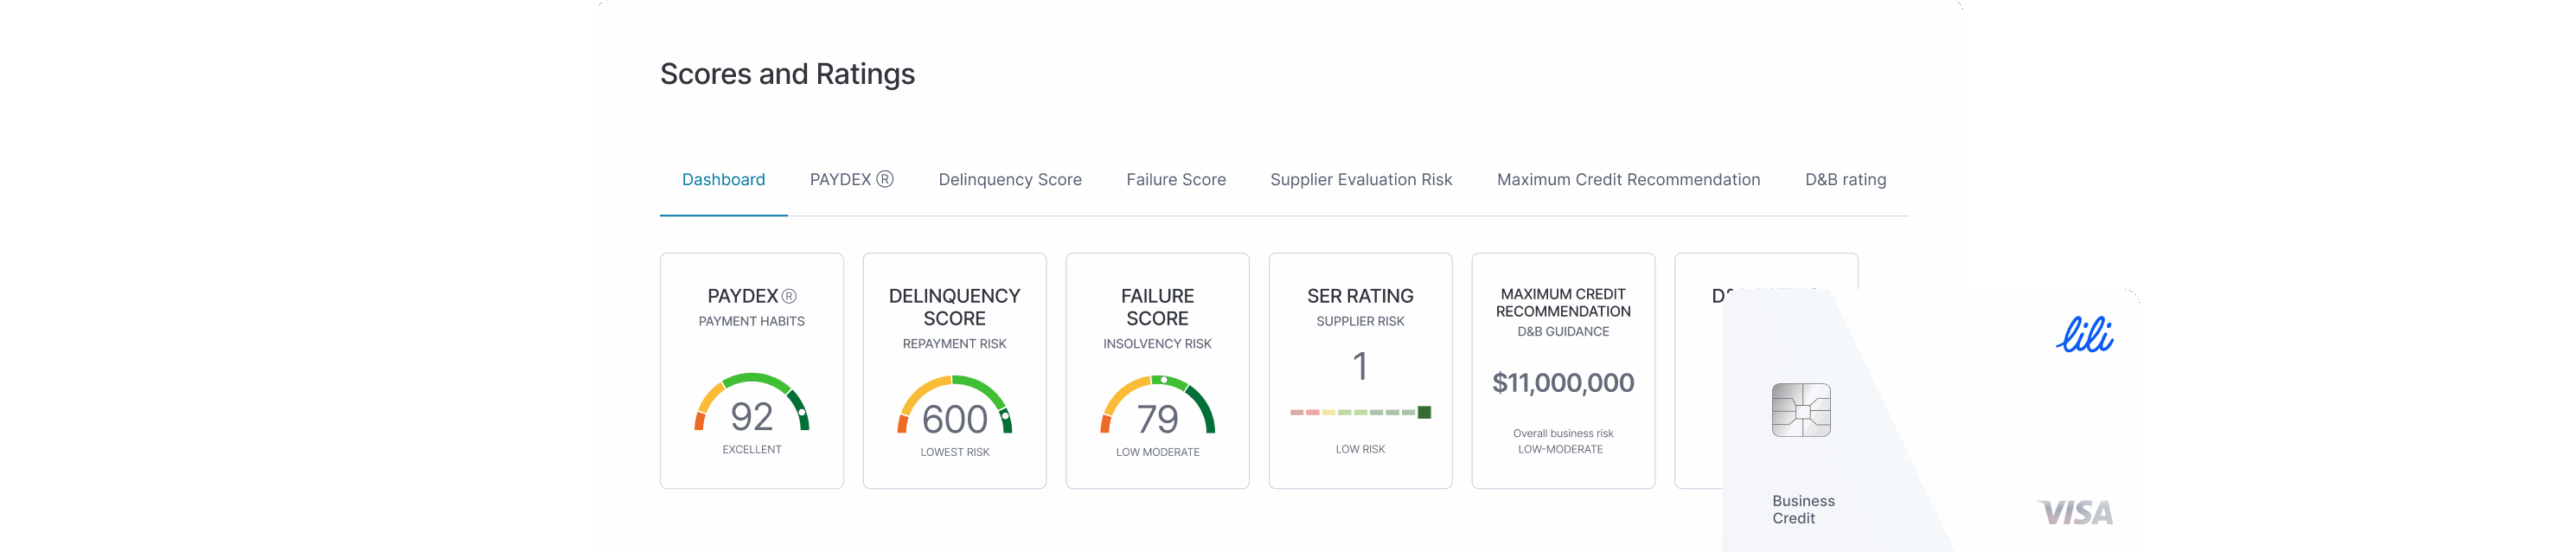Click the Failure Score 79 gauge
The height and width of the screenshot is (552, 2560).
(x=1158, y=408)
